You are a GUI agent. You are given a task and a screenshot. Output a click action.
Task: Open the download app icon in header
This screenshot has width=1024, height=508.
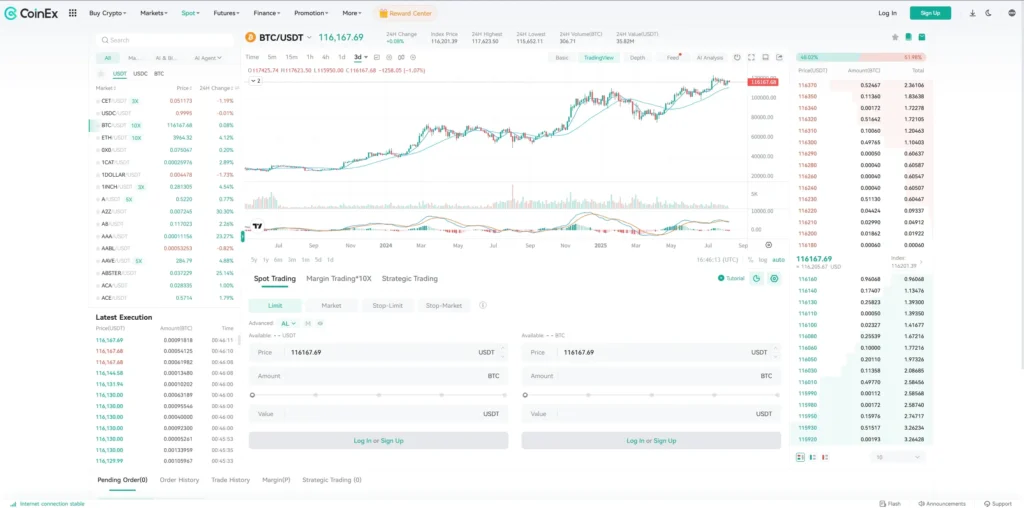972,13
